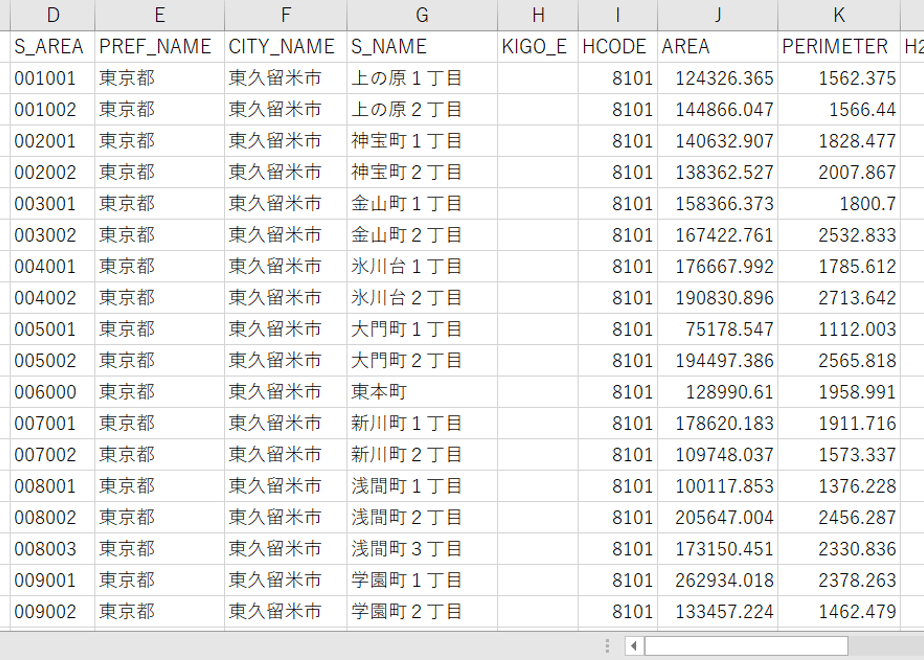Select the HCODE header cell
This screenshot has height=660, width=924.
618,47
